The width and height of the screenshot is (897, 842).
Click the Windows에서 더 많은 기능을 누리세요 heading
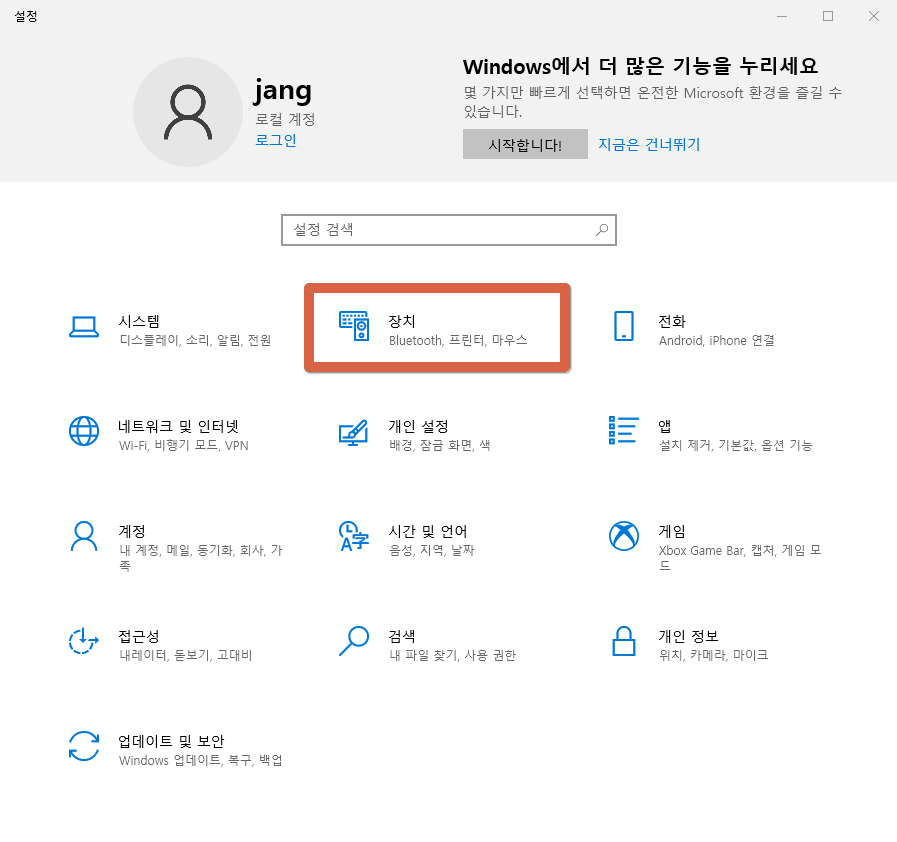[641, 66]
